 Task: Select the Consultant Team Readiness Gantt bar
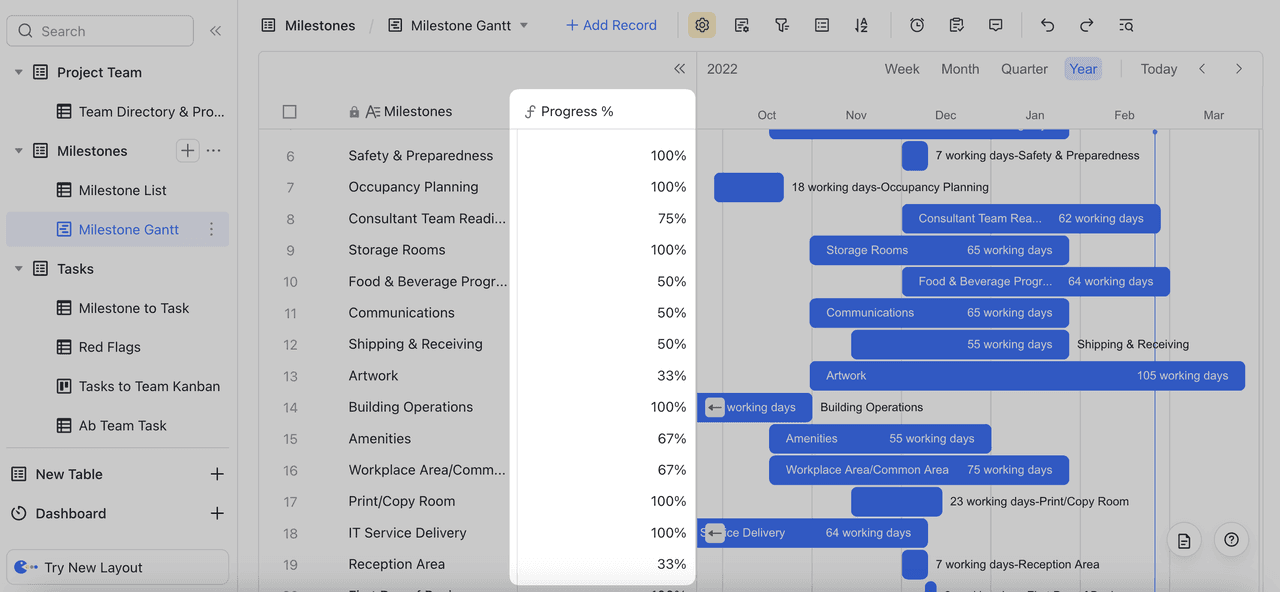[1031, 218]
